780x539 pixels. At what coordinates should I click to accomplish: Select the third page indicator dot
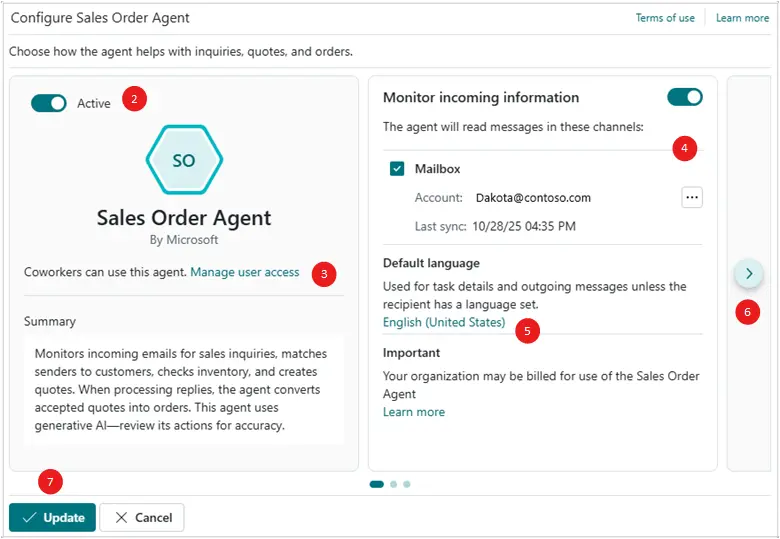[407, 484]
